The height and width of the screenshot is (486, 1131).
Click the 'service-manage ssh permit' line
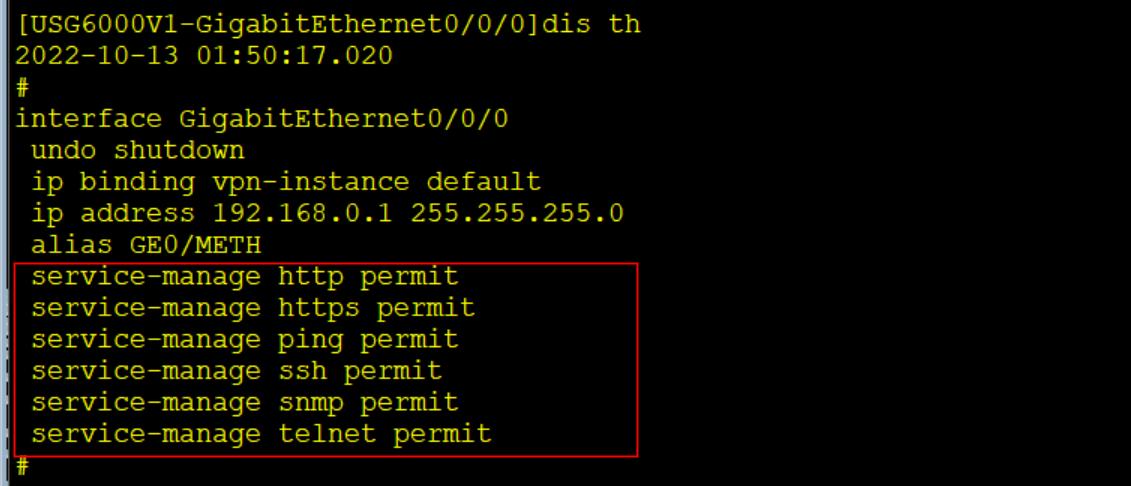pyautogui.click(x=236, y=371)
